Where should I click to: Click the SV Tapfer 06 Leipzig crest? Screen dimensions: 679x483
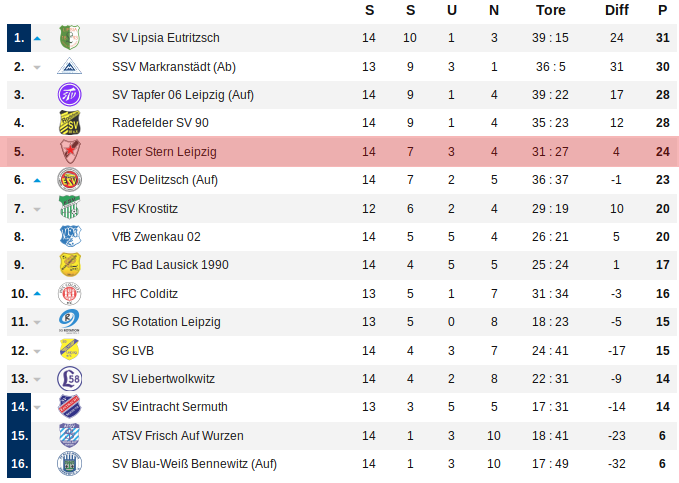69,95
